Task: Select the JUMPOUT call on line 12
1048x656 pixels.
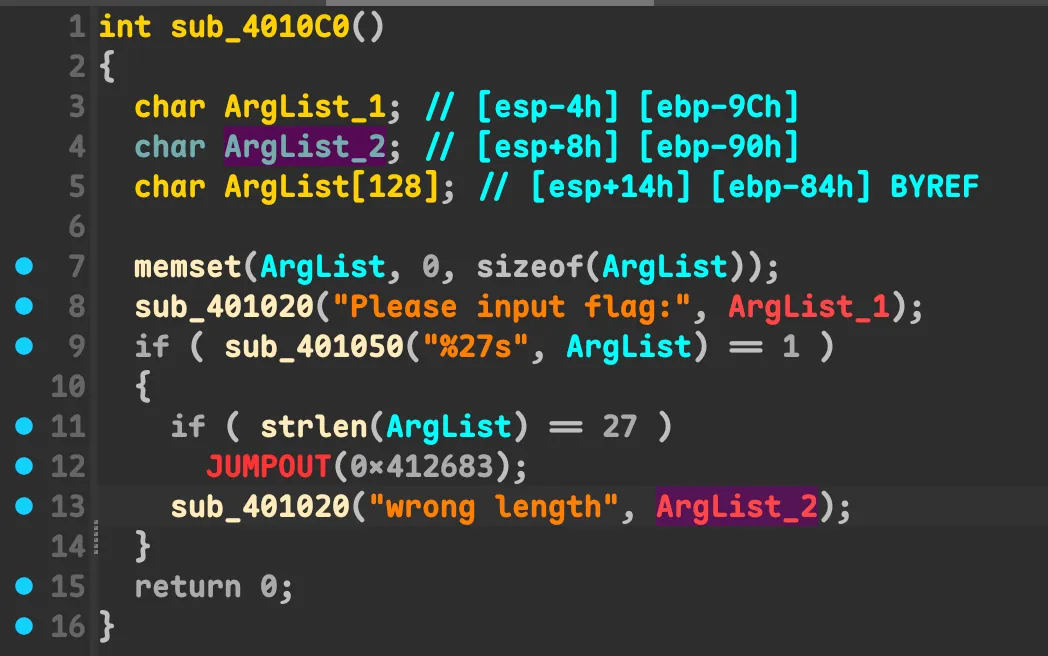Action: (x=268, y=467)
